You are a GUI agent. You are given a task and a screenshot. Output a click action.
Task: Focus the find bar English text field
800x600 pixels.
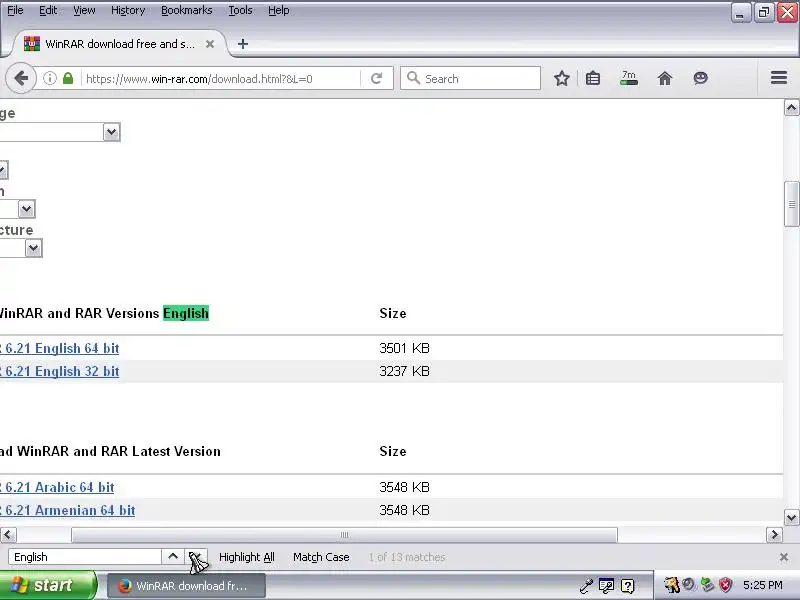(85, 557)
